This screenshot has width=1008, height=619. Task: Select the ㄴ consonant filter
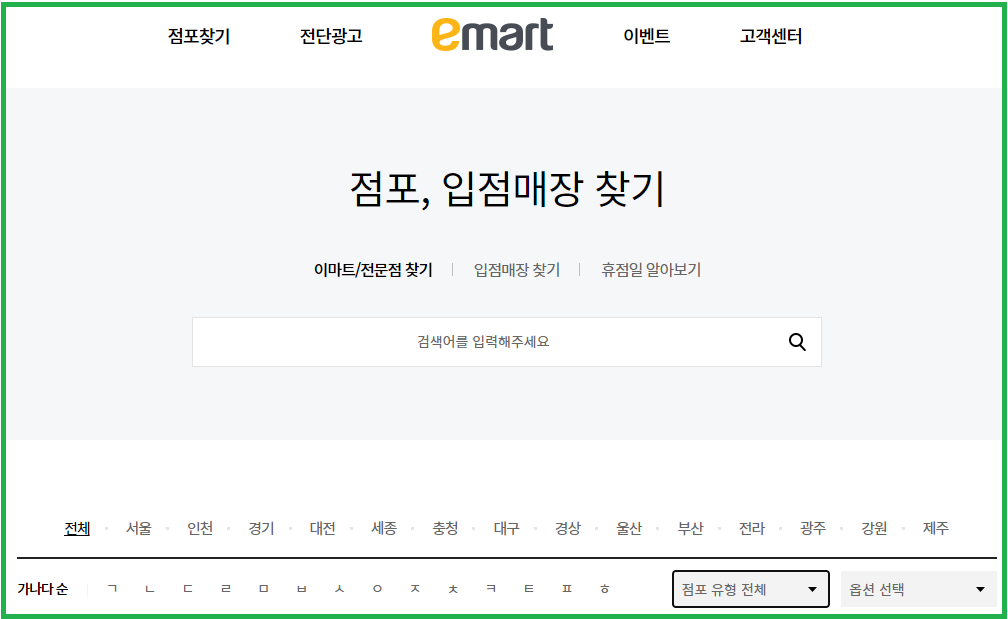pos(150,588)
